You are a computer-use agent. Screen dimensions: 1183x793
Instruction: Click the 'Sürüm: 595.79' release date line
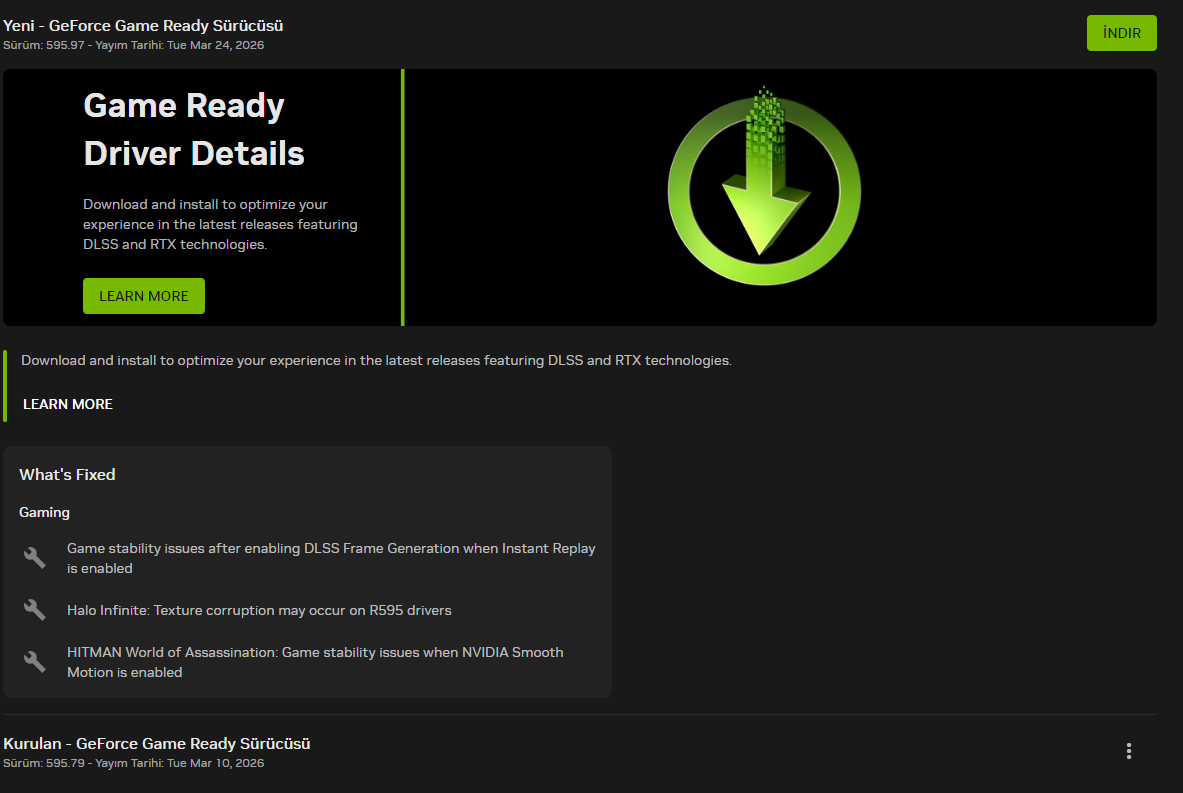tap(134, 764)
